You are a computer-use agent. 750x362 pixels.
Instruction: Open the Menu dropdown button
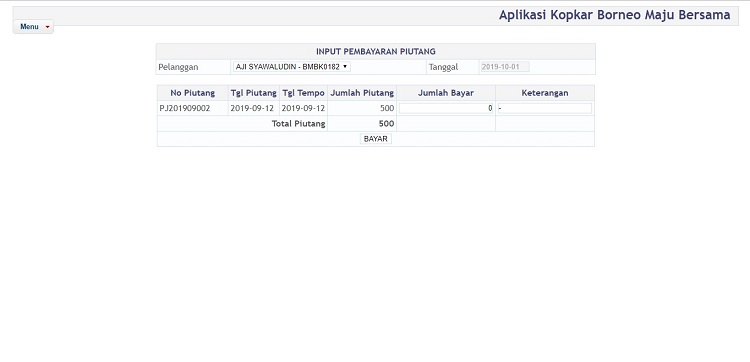tap(33, 27)
